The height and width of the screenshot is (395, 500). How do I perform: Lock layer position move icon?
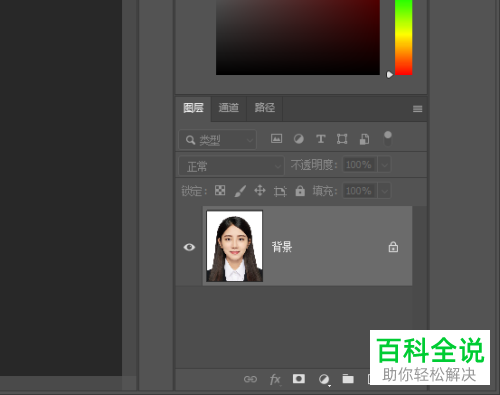pos(260,191)
